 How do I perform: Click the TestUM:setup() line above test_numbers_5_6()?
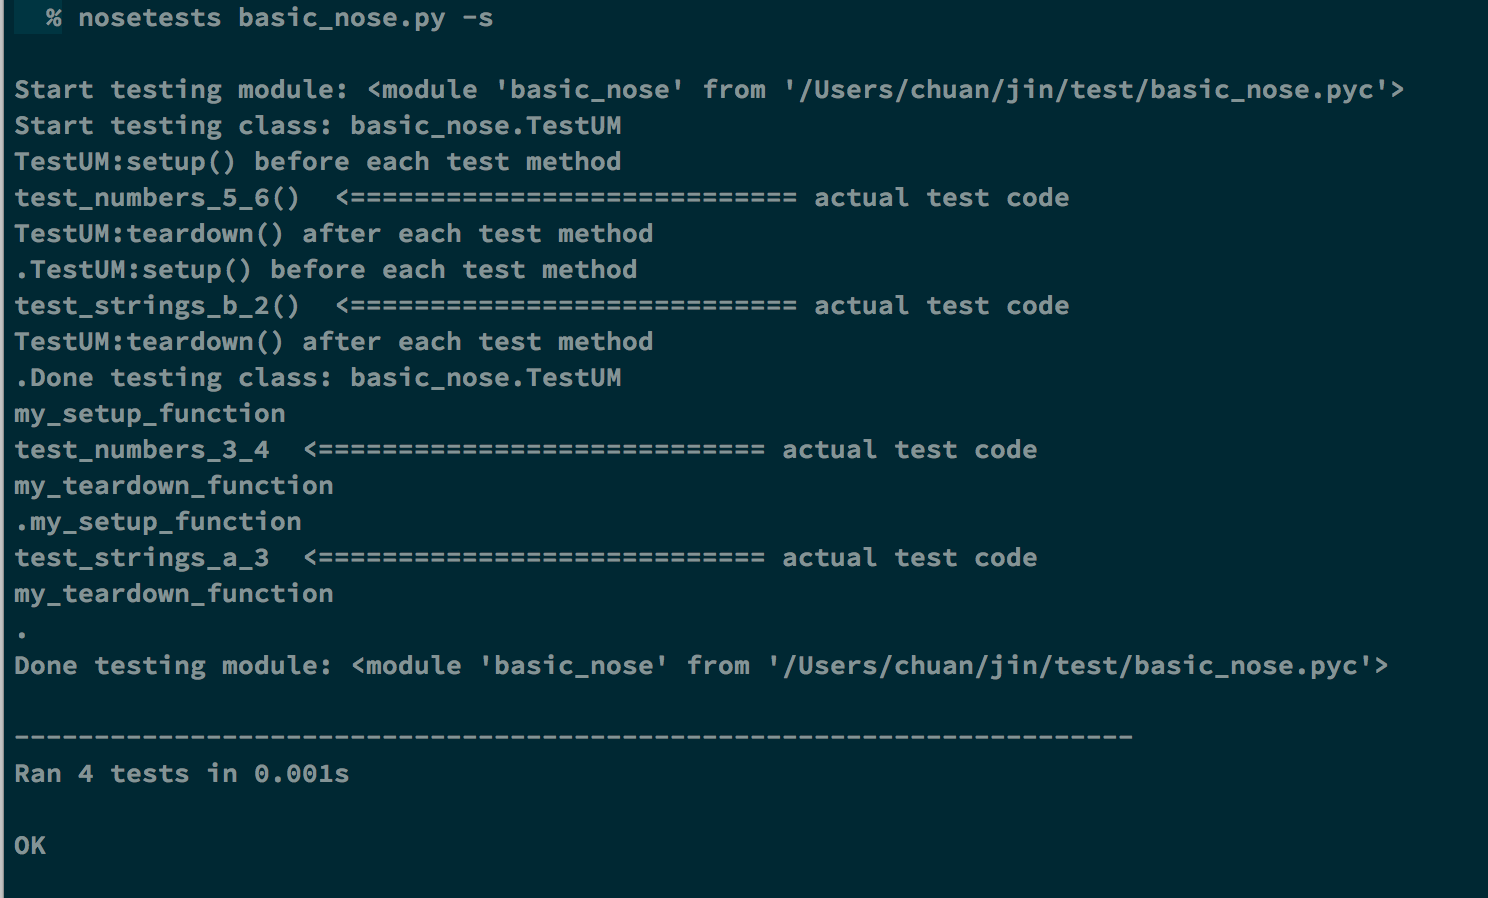[x=317, y=162]
